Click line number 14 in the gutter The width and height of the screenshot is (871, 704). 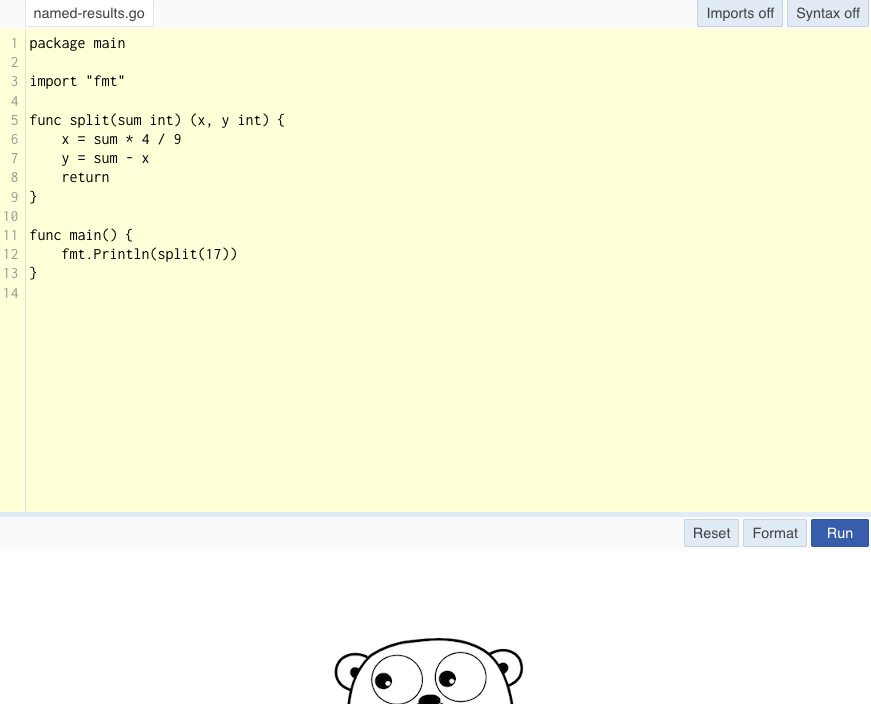11,293
